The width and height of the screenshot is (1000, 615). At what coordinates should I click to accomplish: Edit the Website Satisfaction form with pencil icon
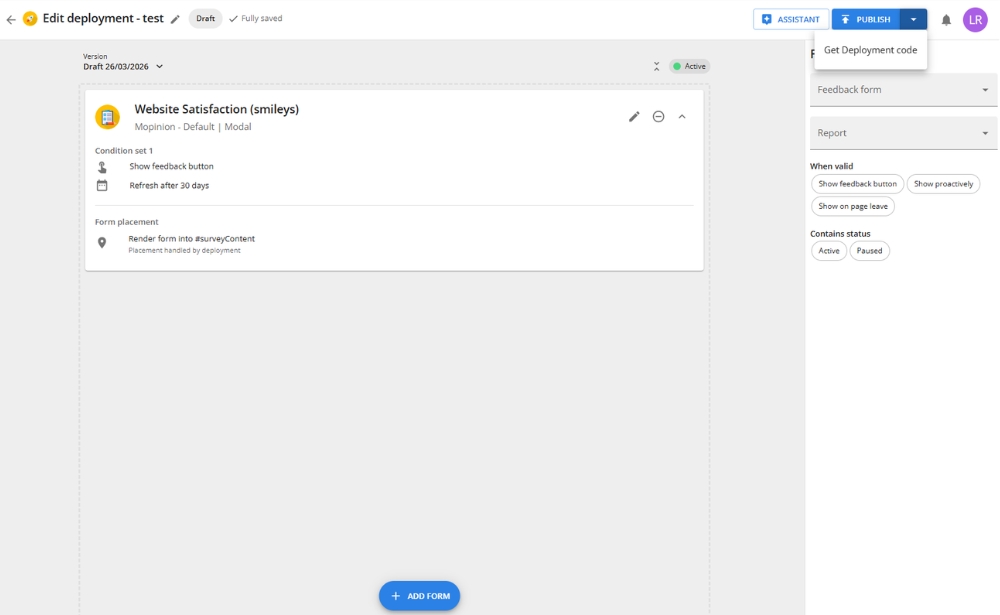(x=634, y=116)
